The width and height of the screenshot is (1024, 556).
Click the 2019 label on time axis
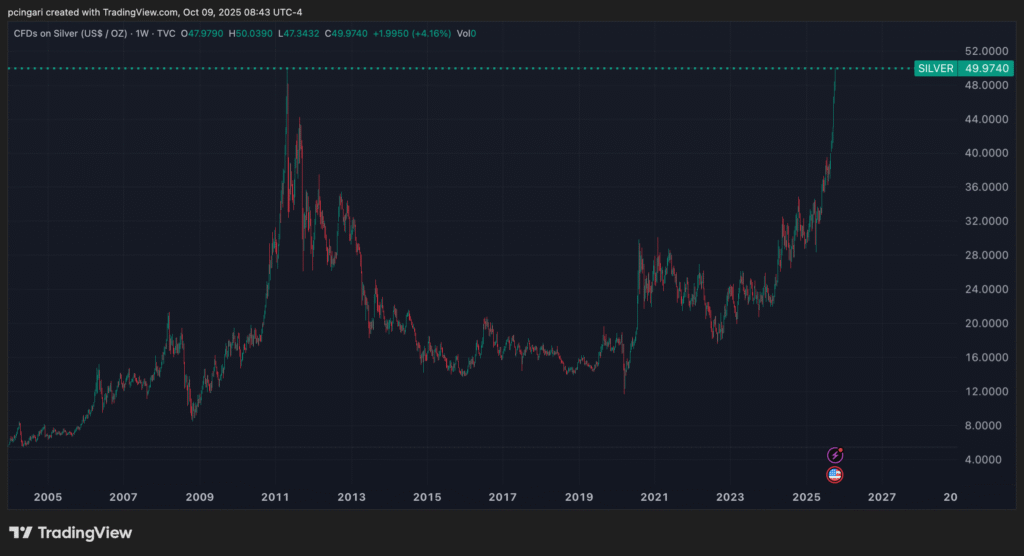click(578, 497)
